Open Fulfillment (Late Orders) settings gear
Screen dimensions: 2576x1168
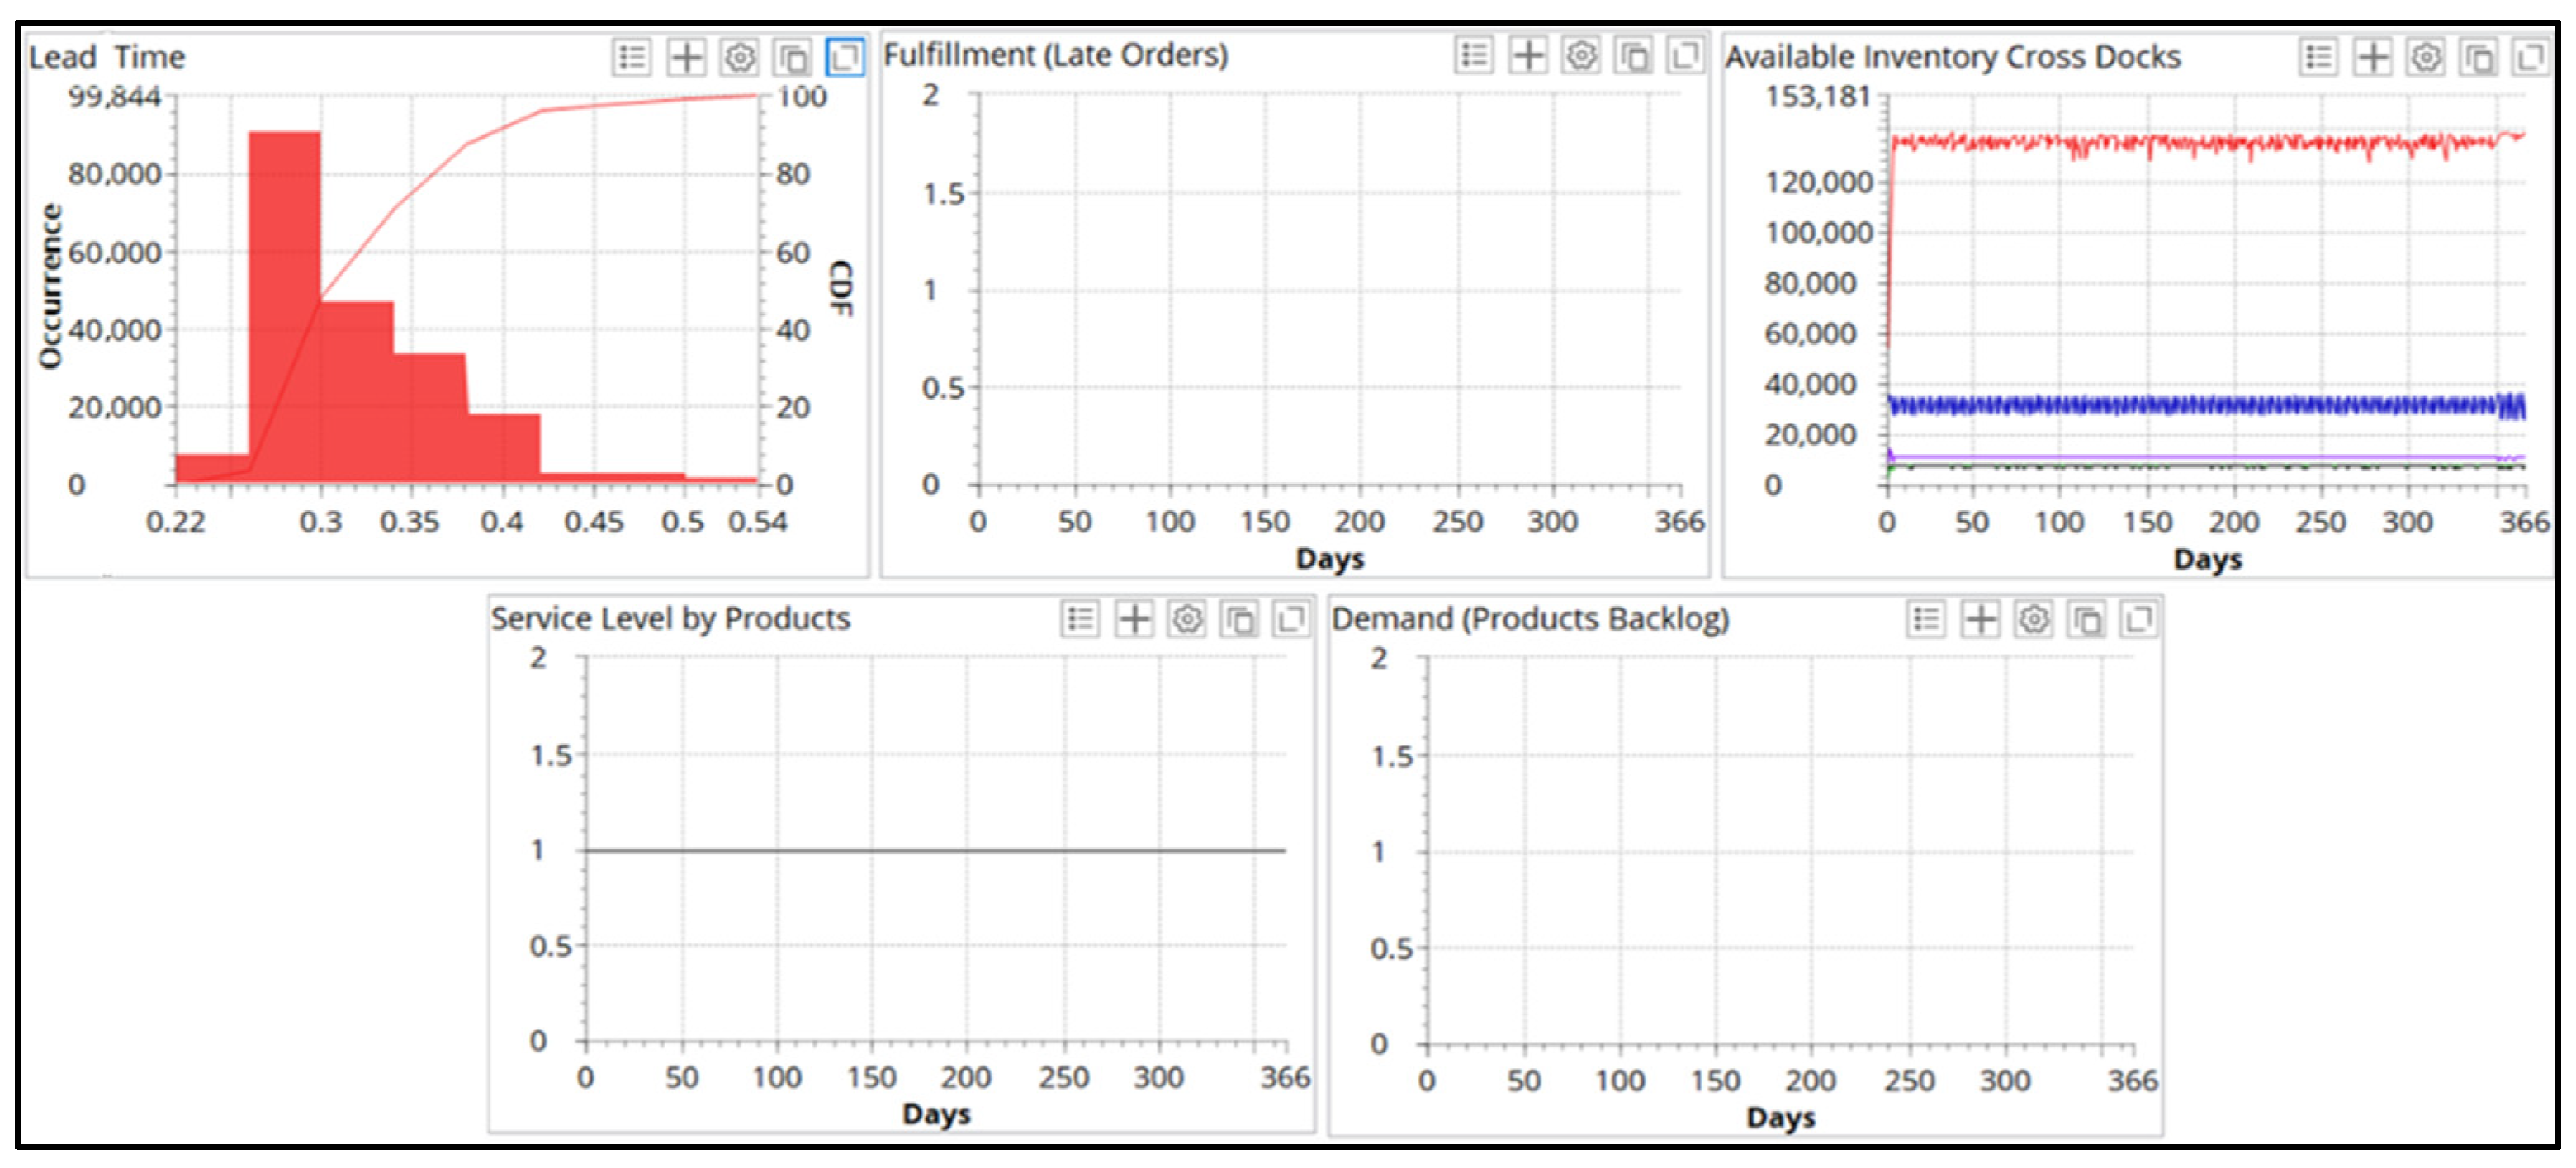click(1581, 56)
